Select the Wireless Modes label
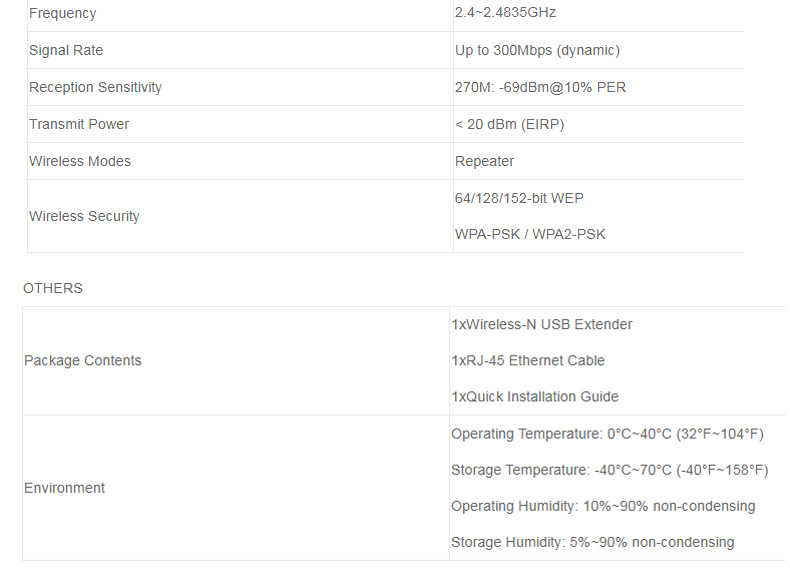This screenshot has height=576, width=790. [x=80, y=161]
